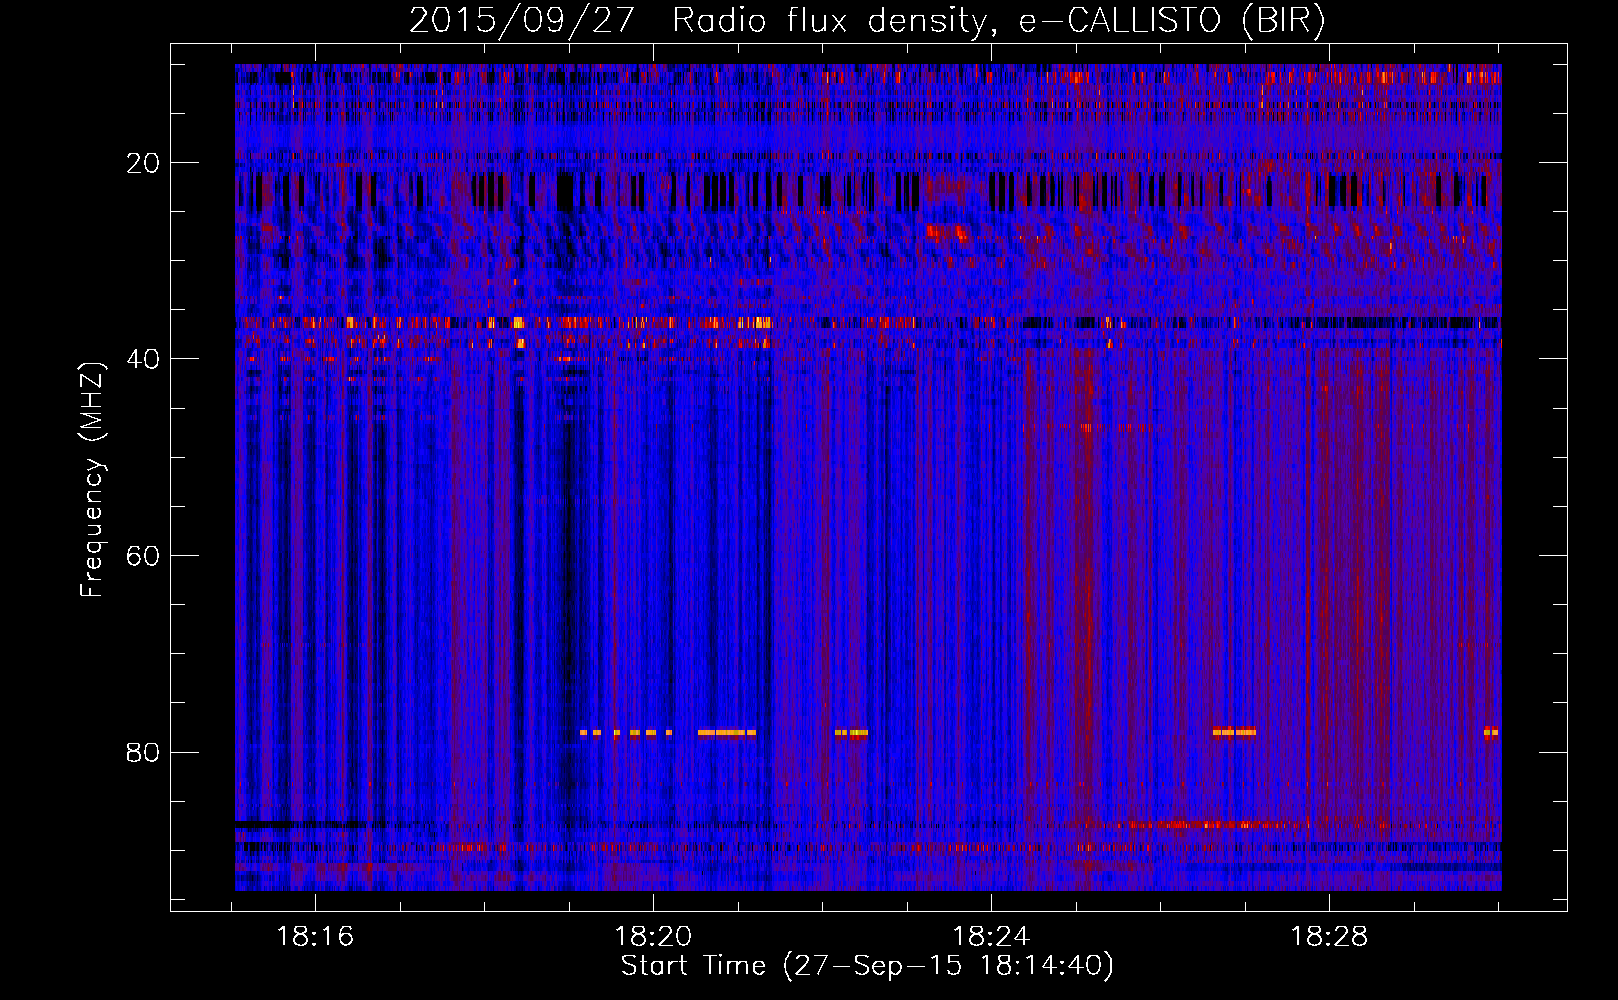This screenshot has height=1000, width=1618.
Task: Click the 60 frequency tick label
Action: [x=143, y=556]
